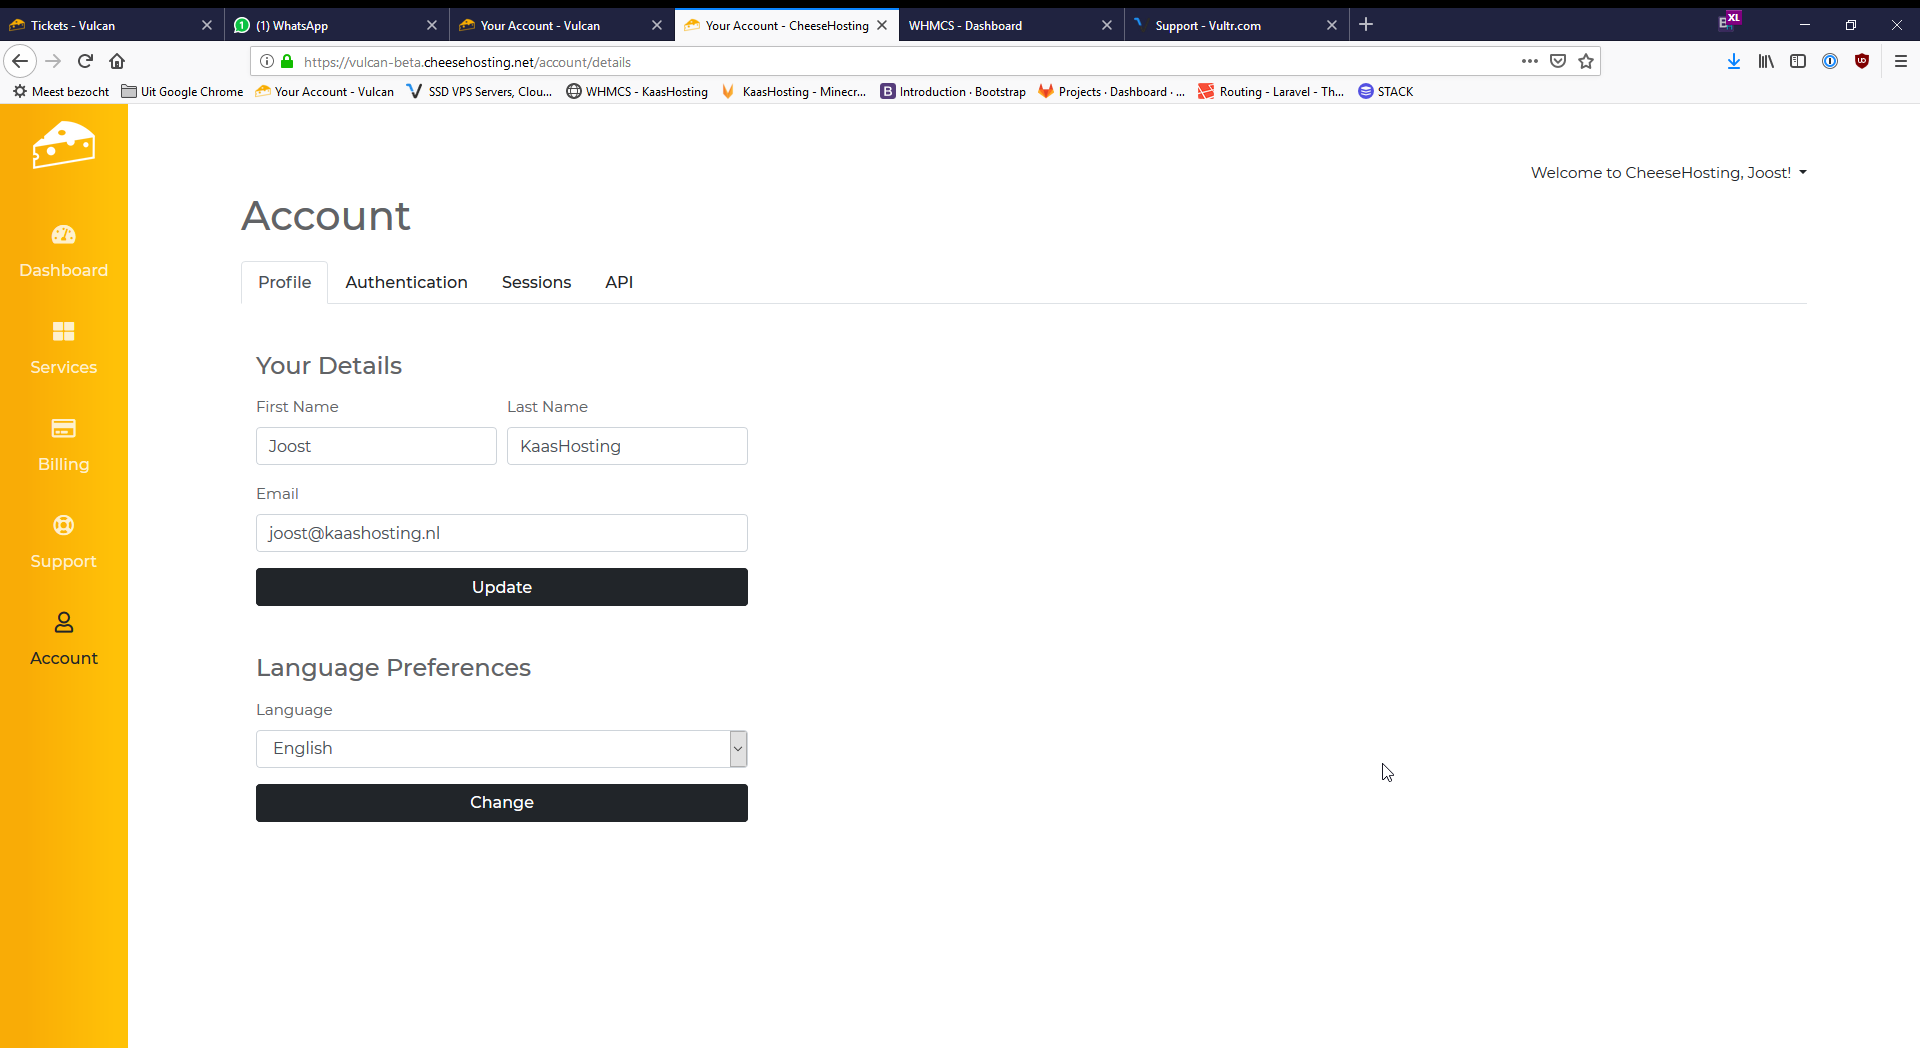
Task: Open the API tab
Action: pos(618,282)
